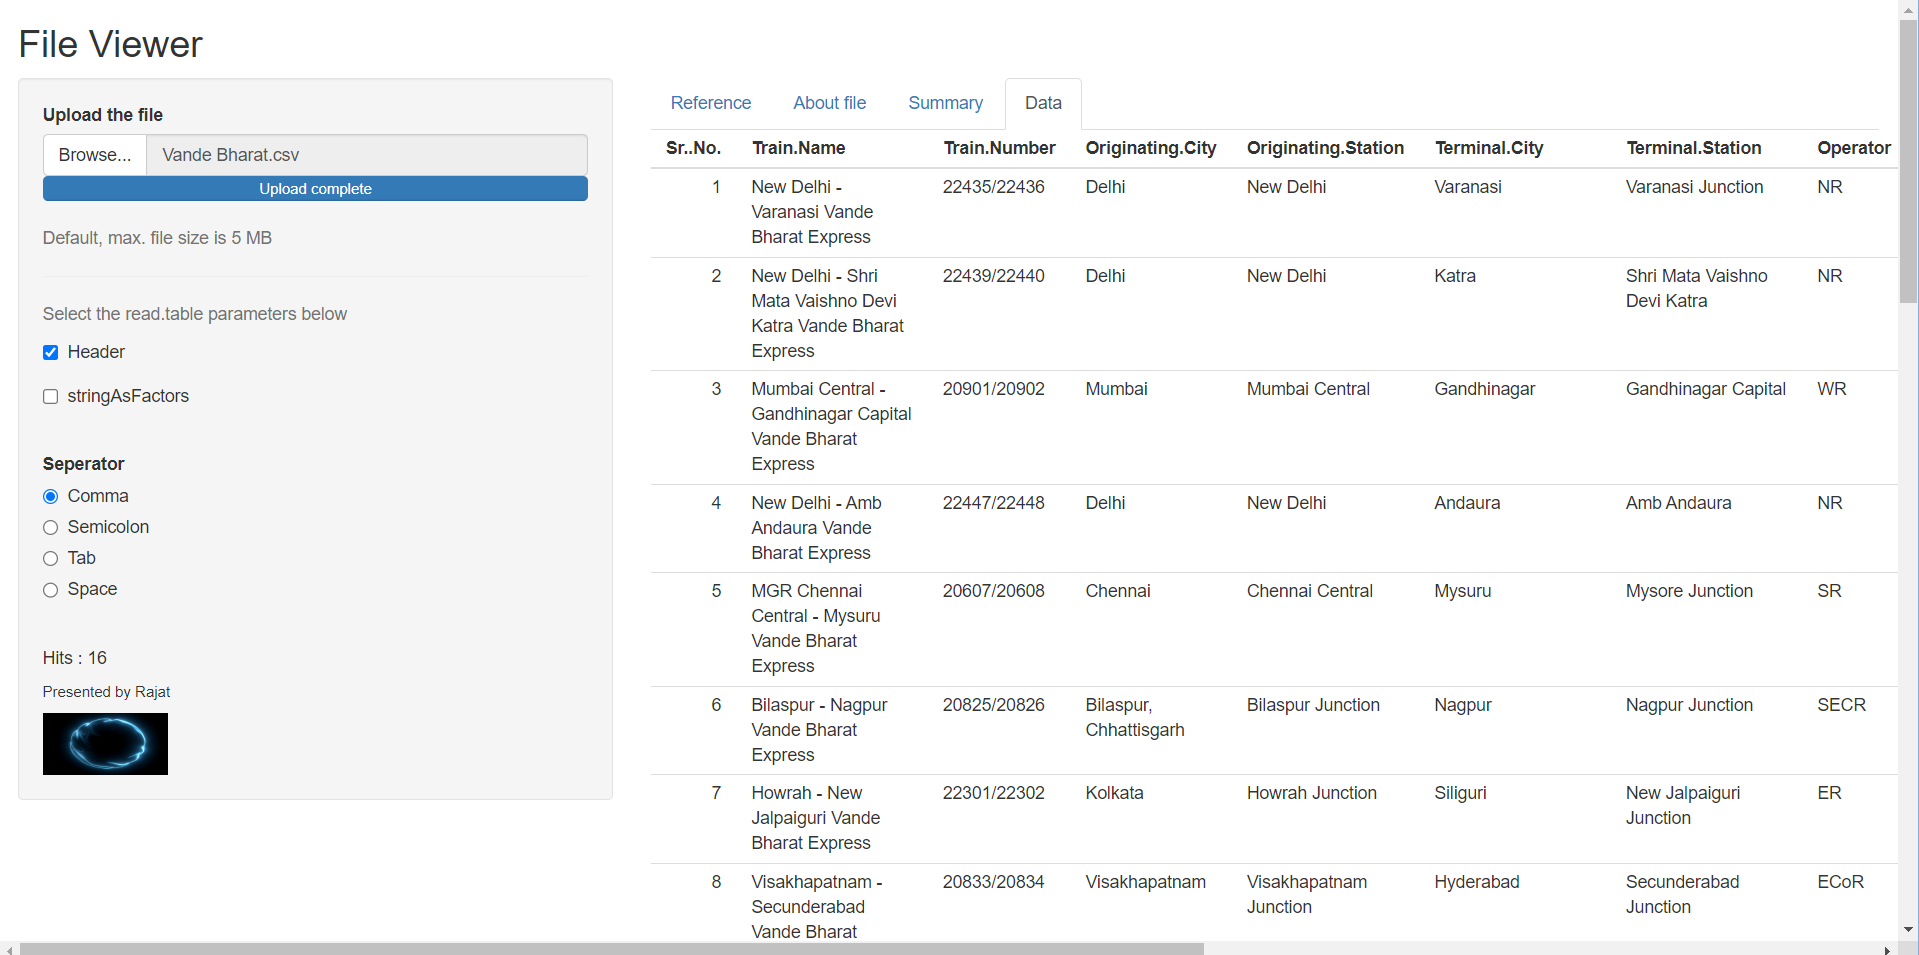Choose the Semicolon separator

pos(50,527)
